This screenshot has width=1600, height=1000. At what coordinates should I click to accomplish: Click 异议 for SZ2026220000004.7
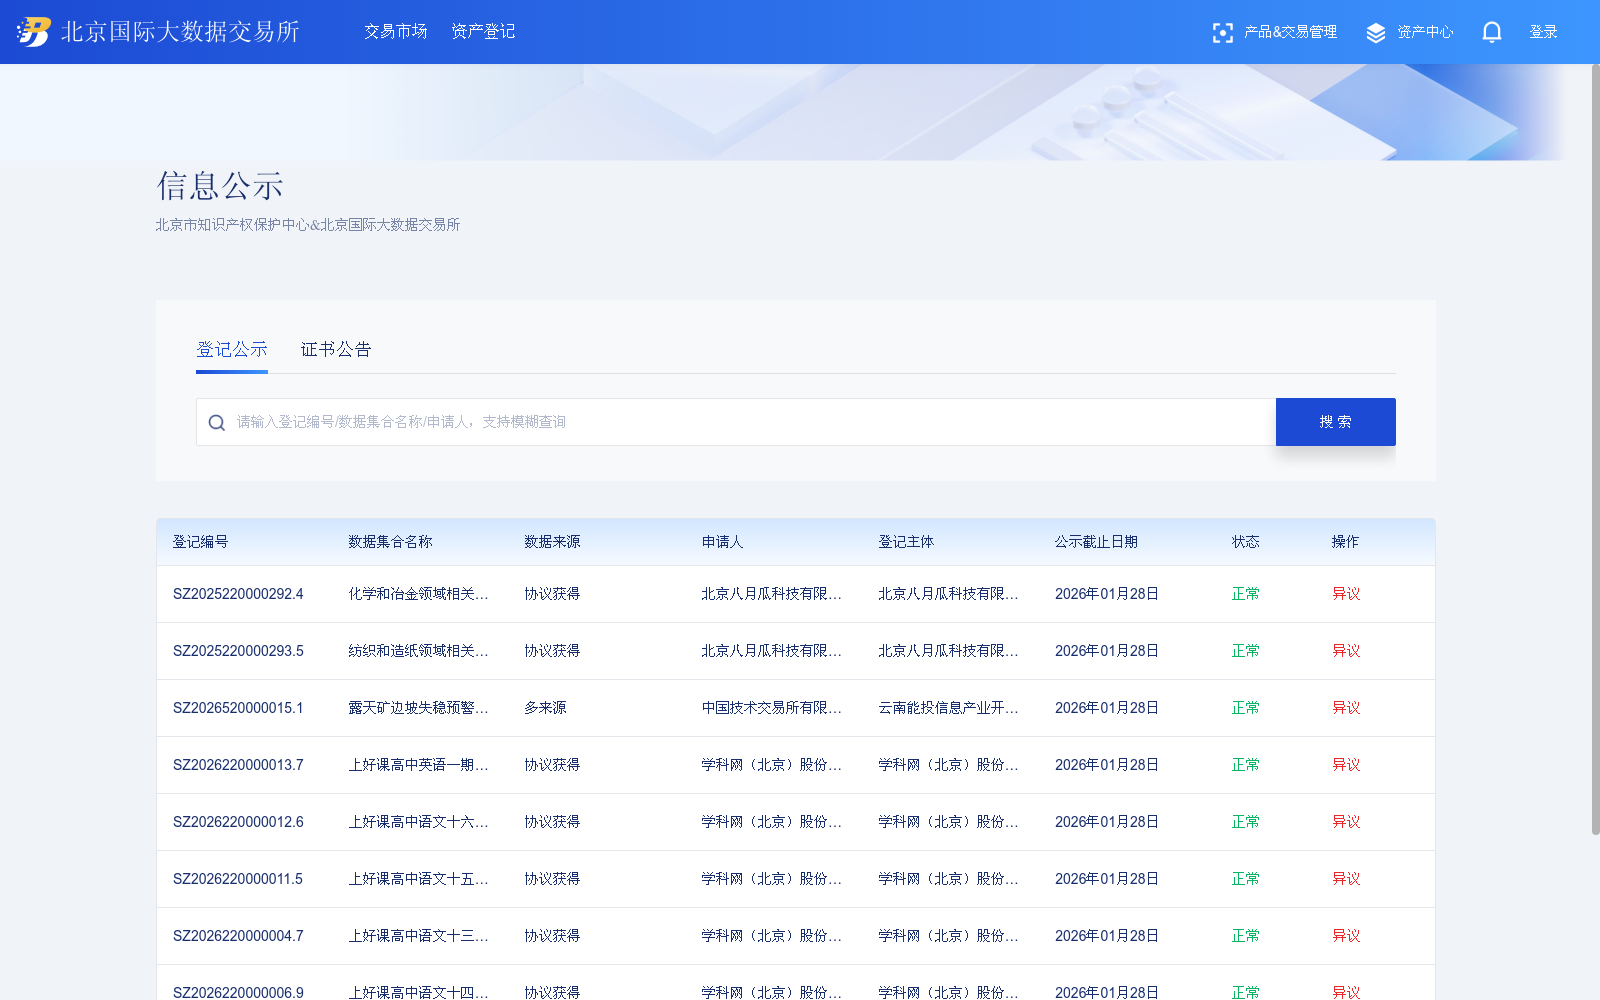coord(1346,936)
